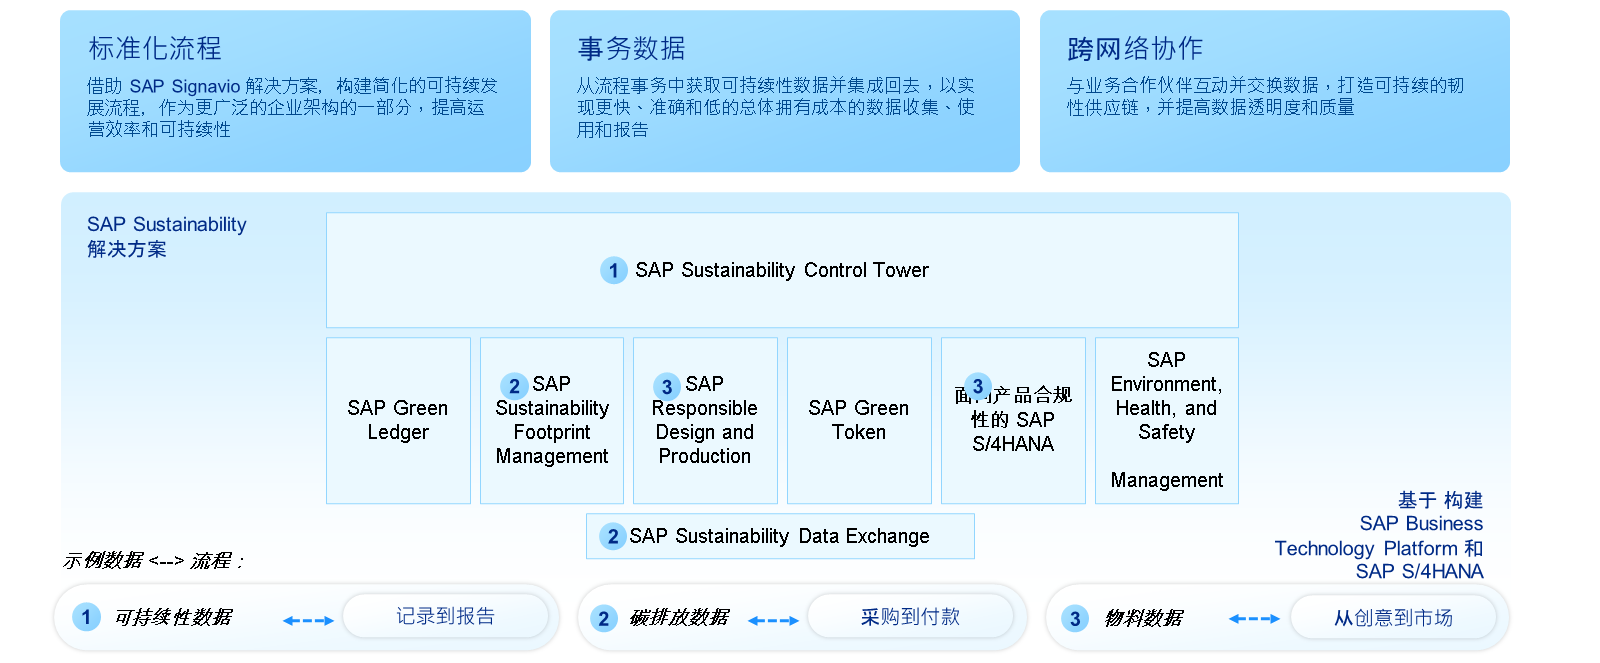This screenshot has width=1600, height=663.
Task: Click SAP Sustainability Data Exchange box
Action: tap(780, 536)
